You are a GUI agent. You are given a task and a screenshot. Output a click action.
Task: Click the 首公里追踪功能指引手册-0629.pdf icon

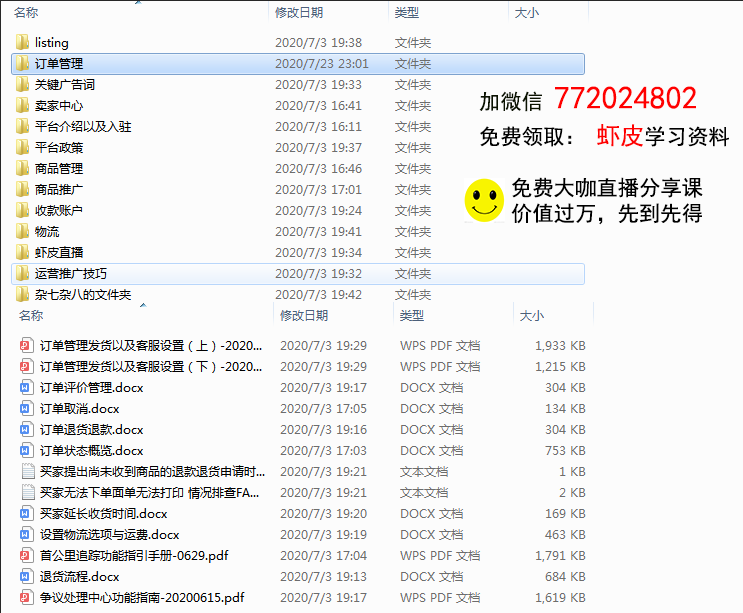click(x=27, y=555)
